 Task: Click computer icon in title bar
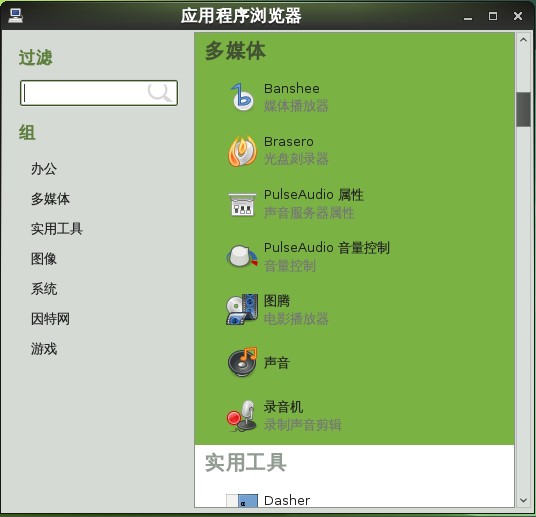tap(15, 16)
